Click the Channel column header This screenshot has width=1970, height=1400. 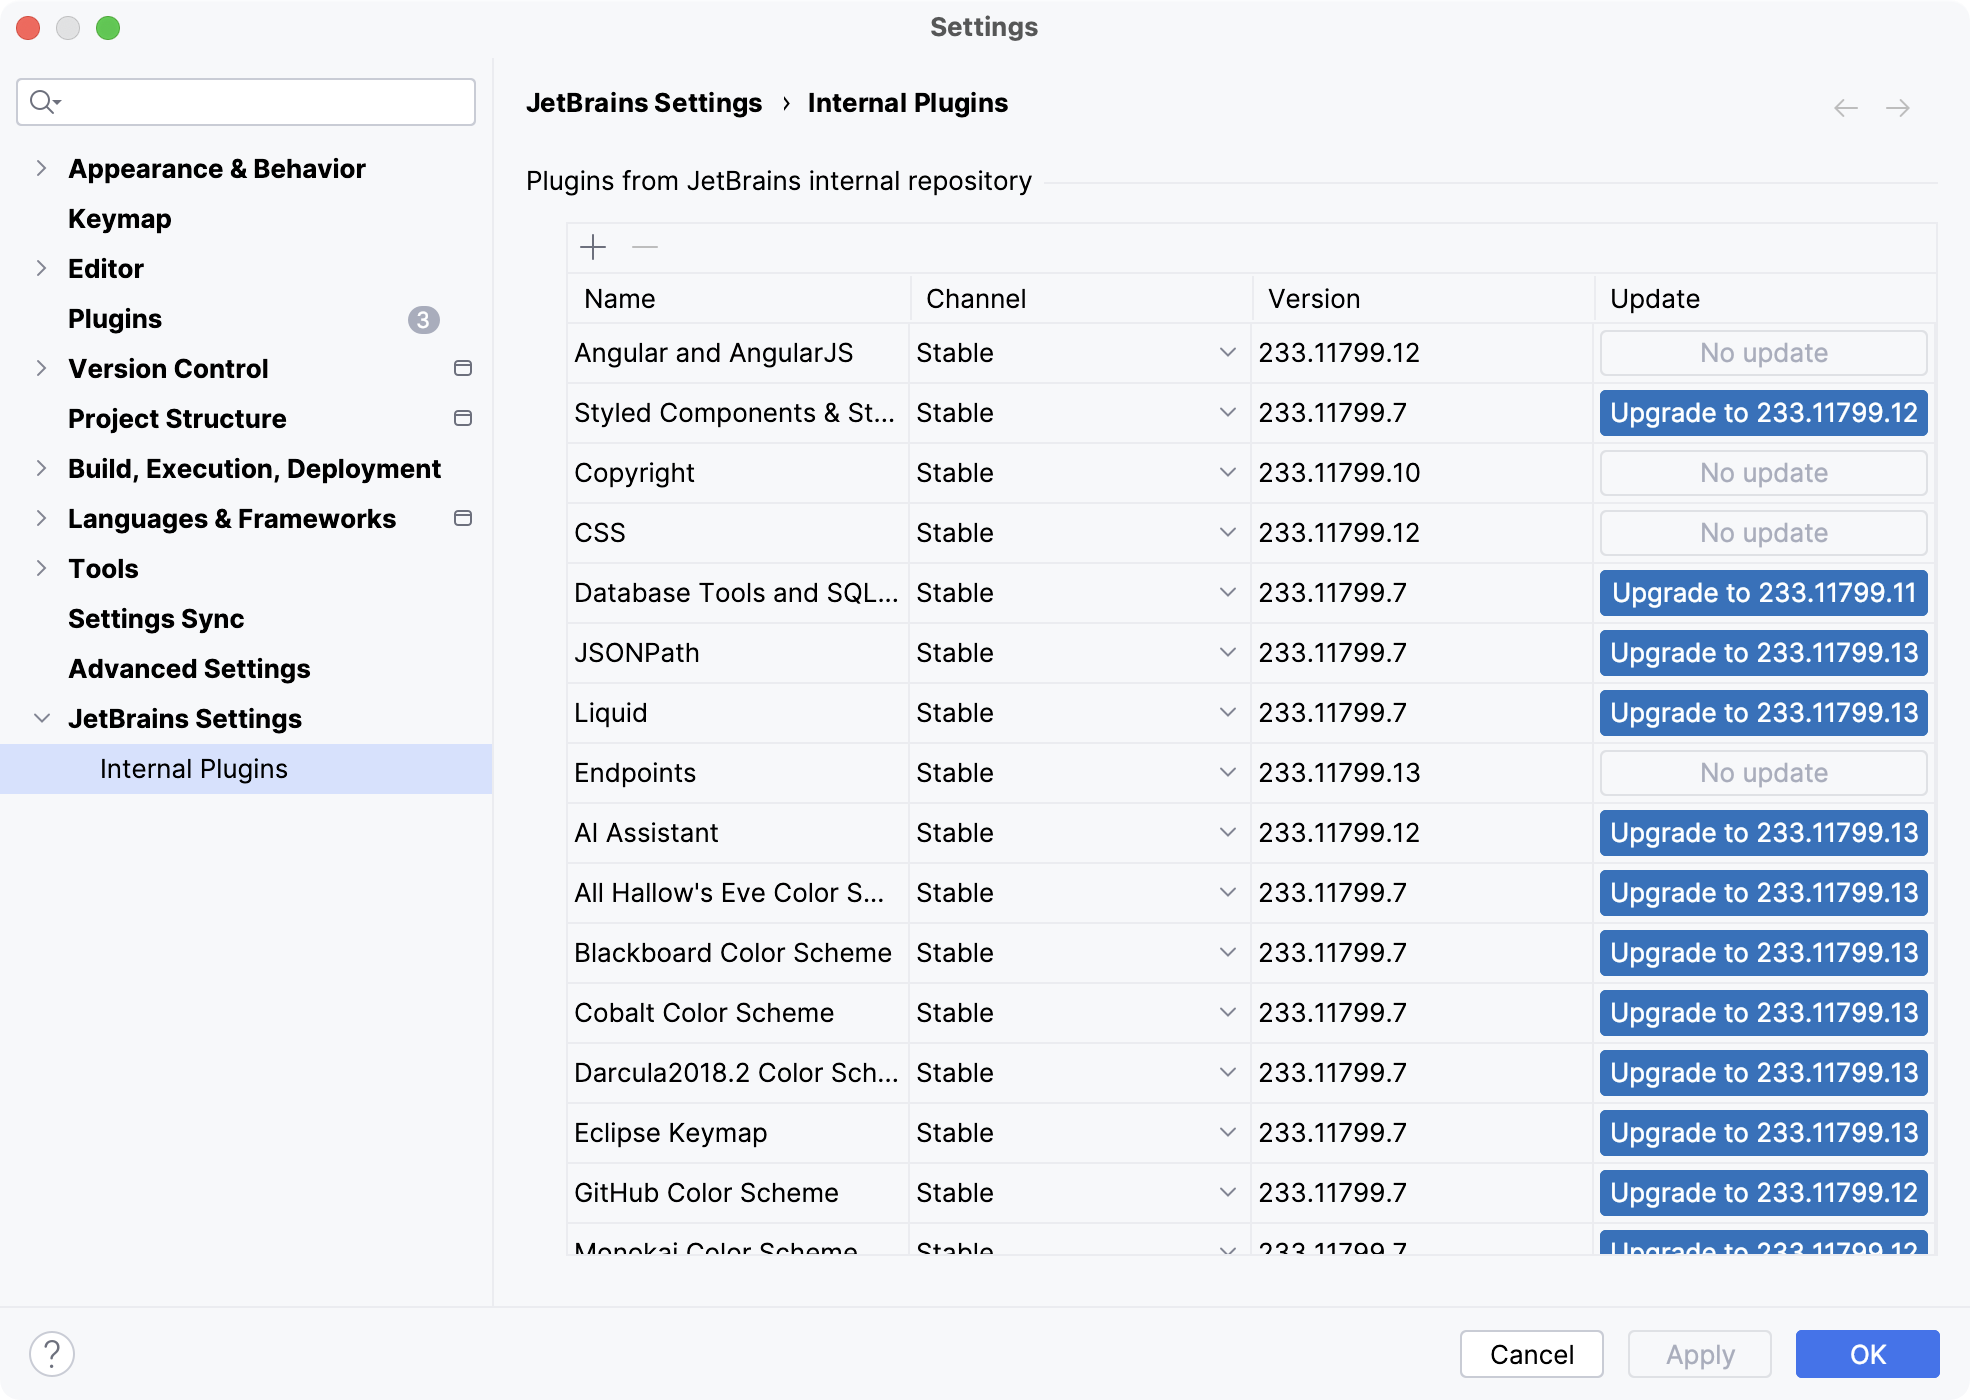pos(1081,299)
